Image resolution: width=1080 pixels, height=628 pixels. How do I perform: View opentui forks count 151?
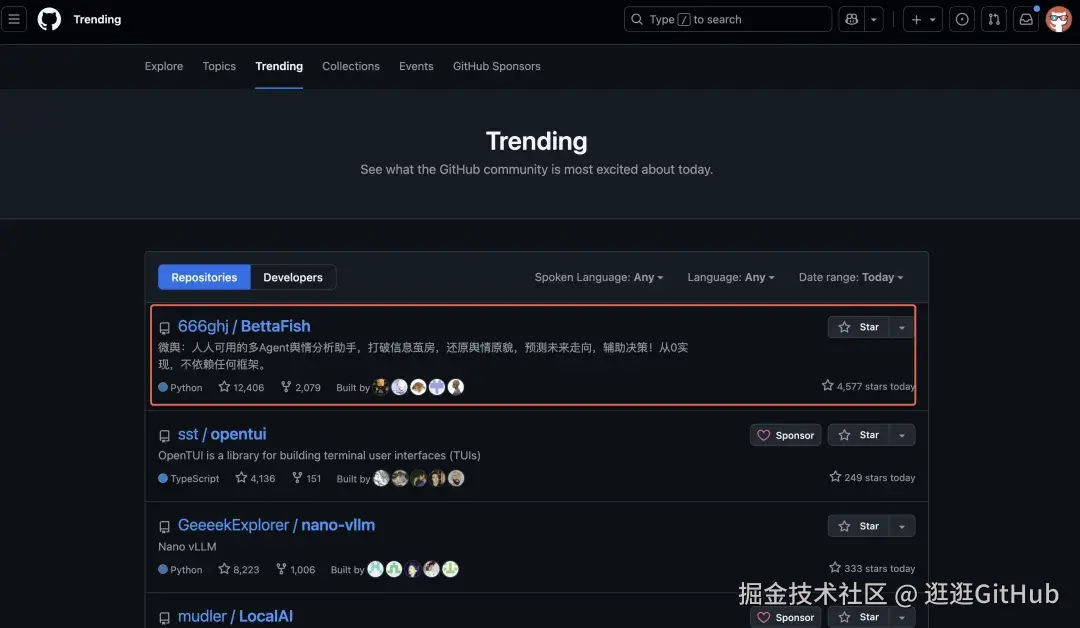click(x=307, y=478)
